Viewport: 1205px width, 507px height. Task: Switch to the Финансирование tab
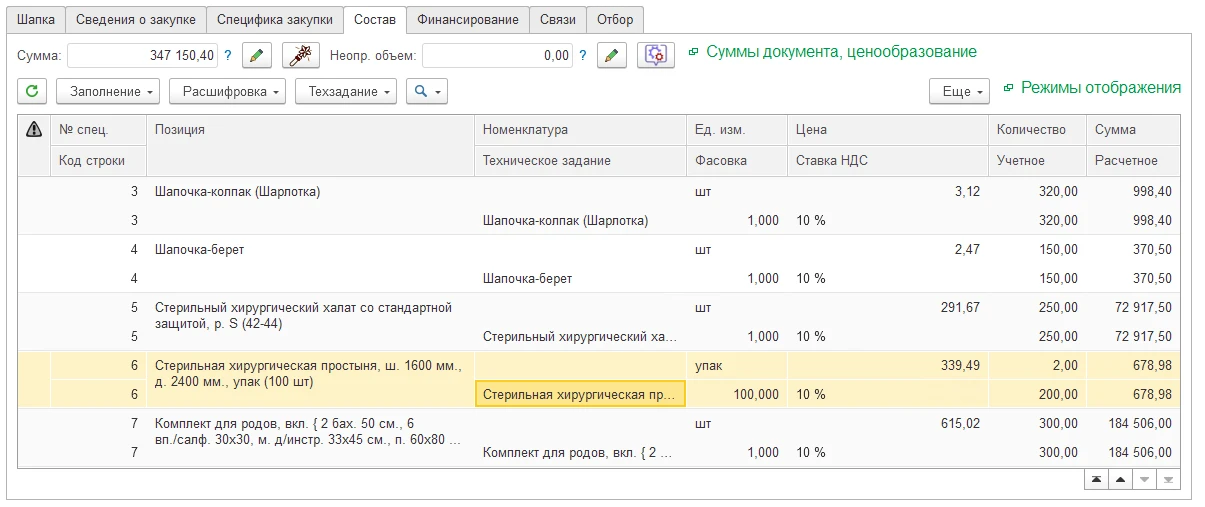[468, 19]
